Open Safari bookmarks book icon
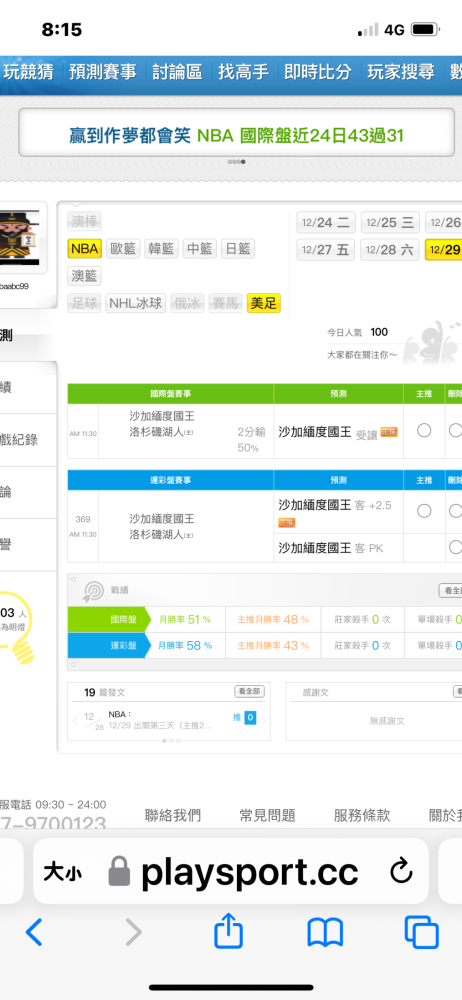This screenshot has width=462, height=1000. pyautogui.click(x=325, y=933)
